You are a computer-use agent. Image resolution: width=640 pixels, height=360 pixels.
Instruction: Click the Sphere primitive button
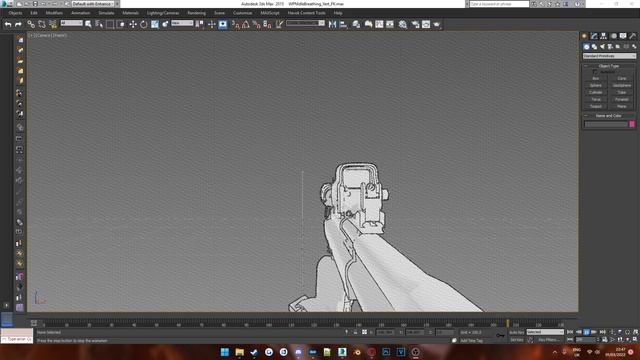(x=596, y=85)
